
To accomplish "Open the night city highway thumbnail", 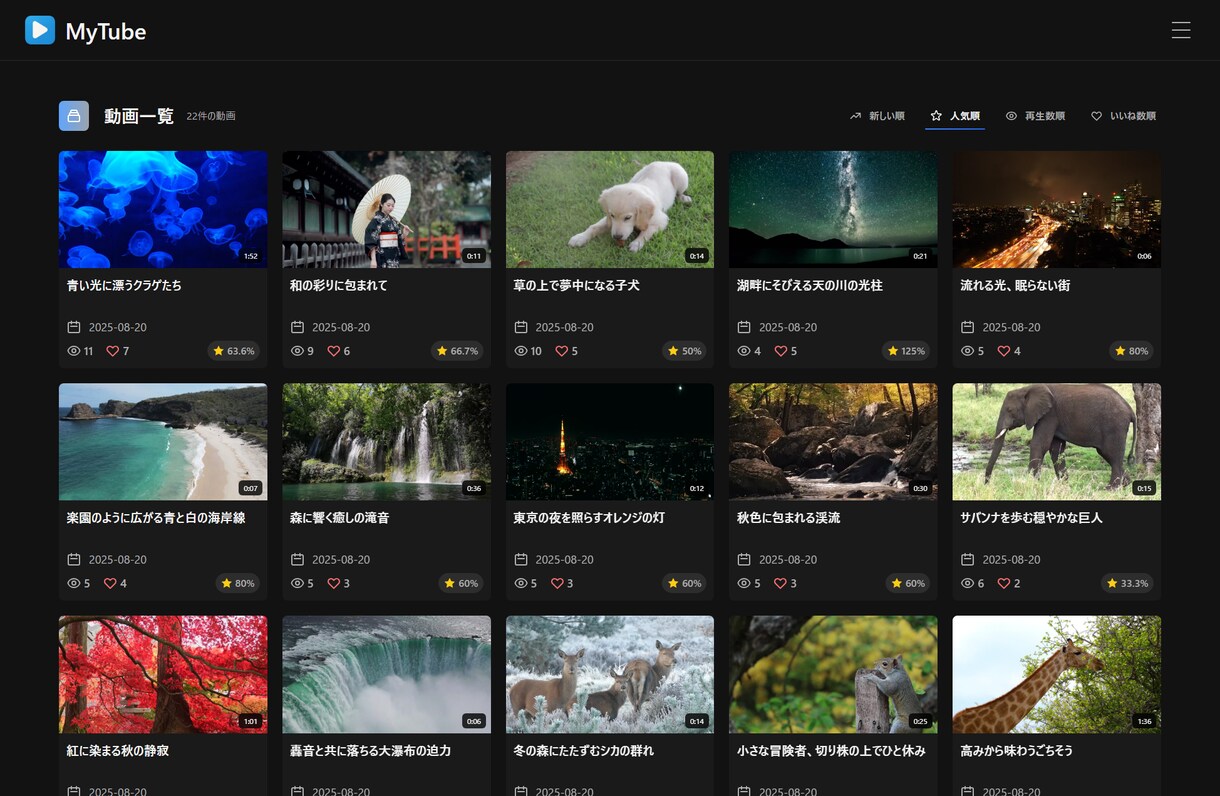I will tap(1057, 209).
